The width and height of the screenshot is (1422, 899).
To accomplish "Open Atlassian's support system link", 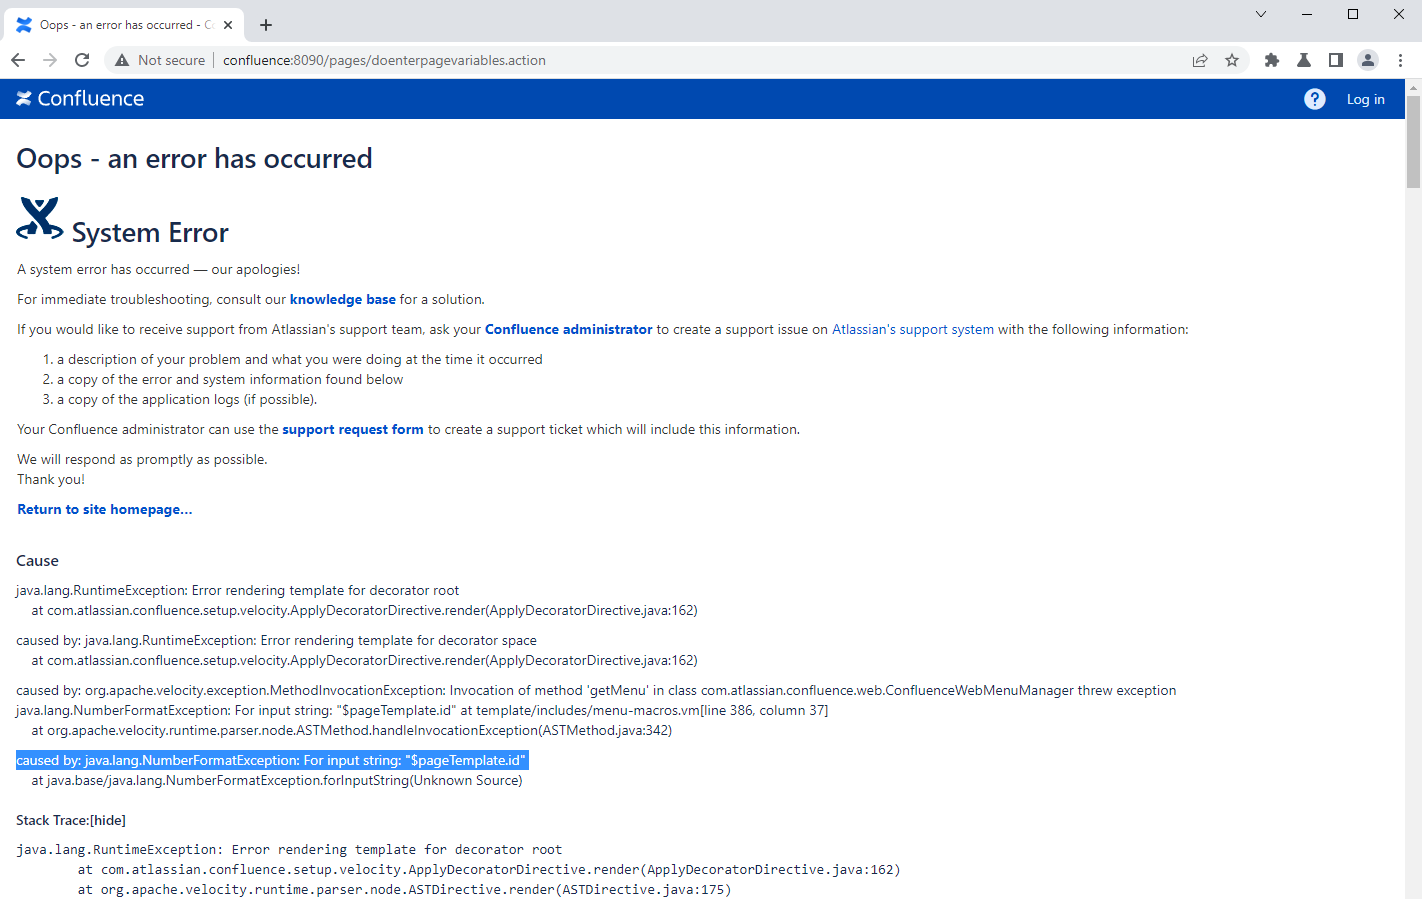I will (913, 329).
